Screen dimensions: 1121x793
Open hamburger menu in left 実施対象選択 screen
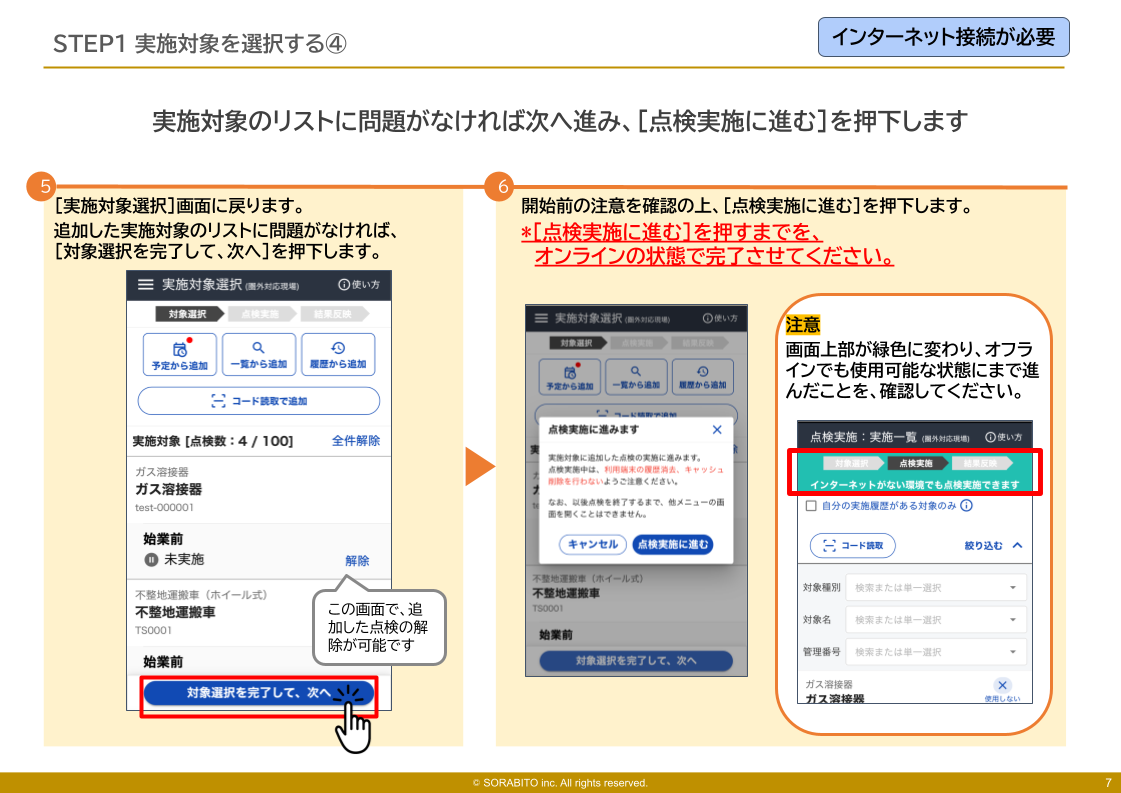[x=146, y=285]
